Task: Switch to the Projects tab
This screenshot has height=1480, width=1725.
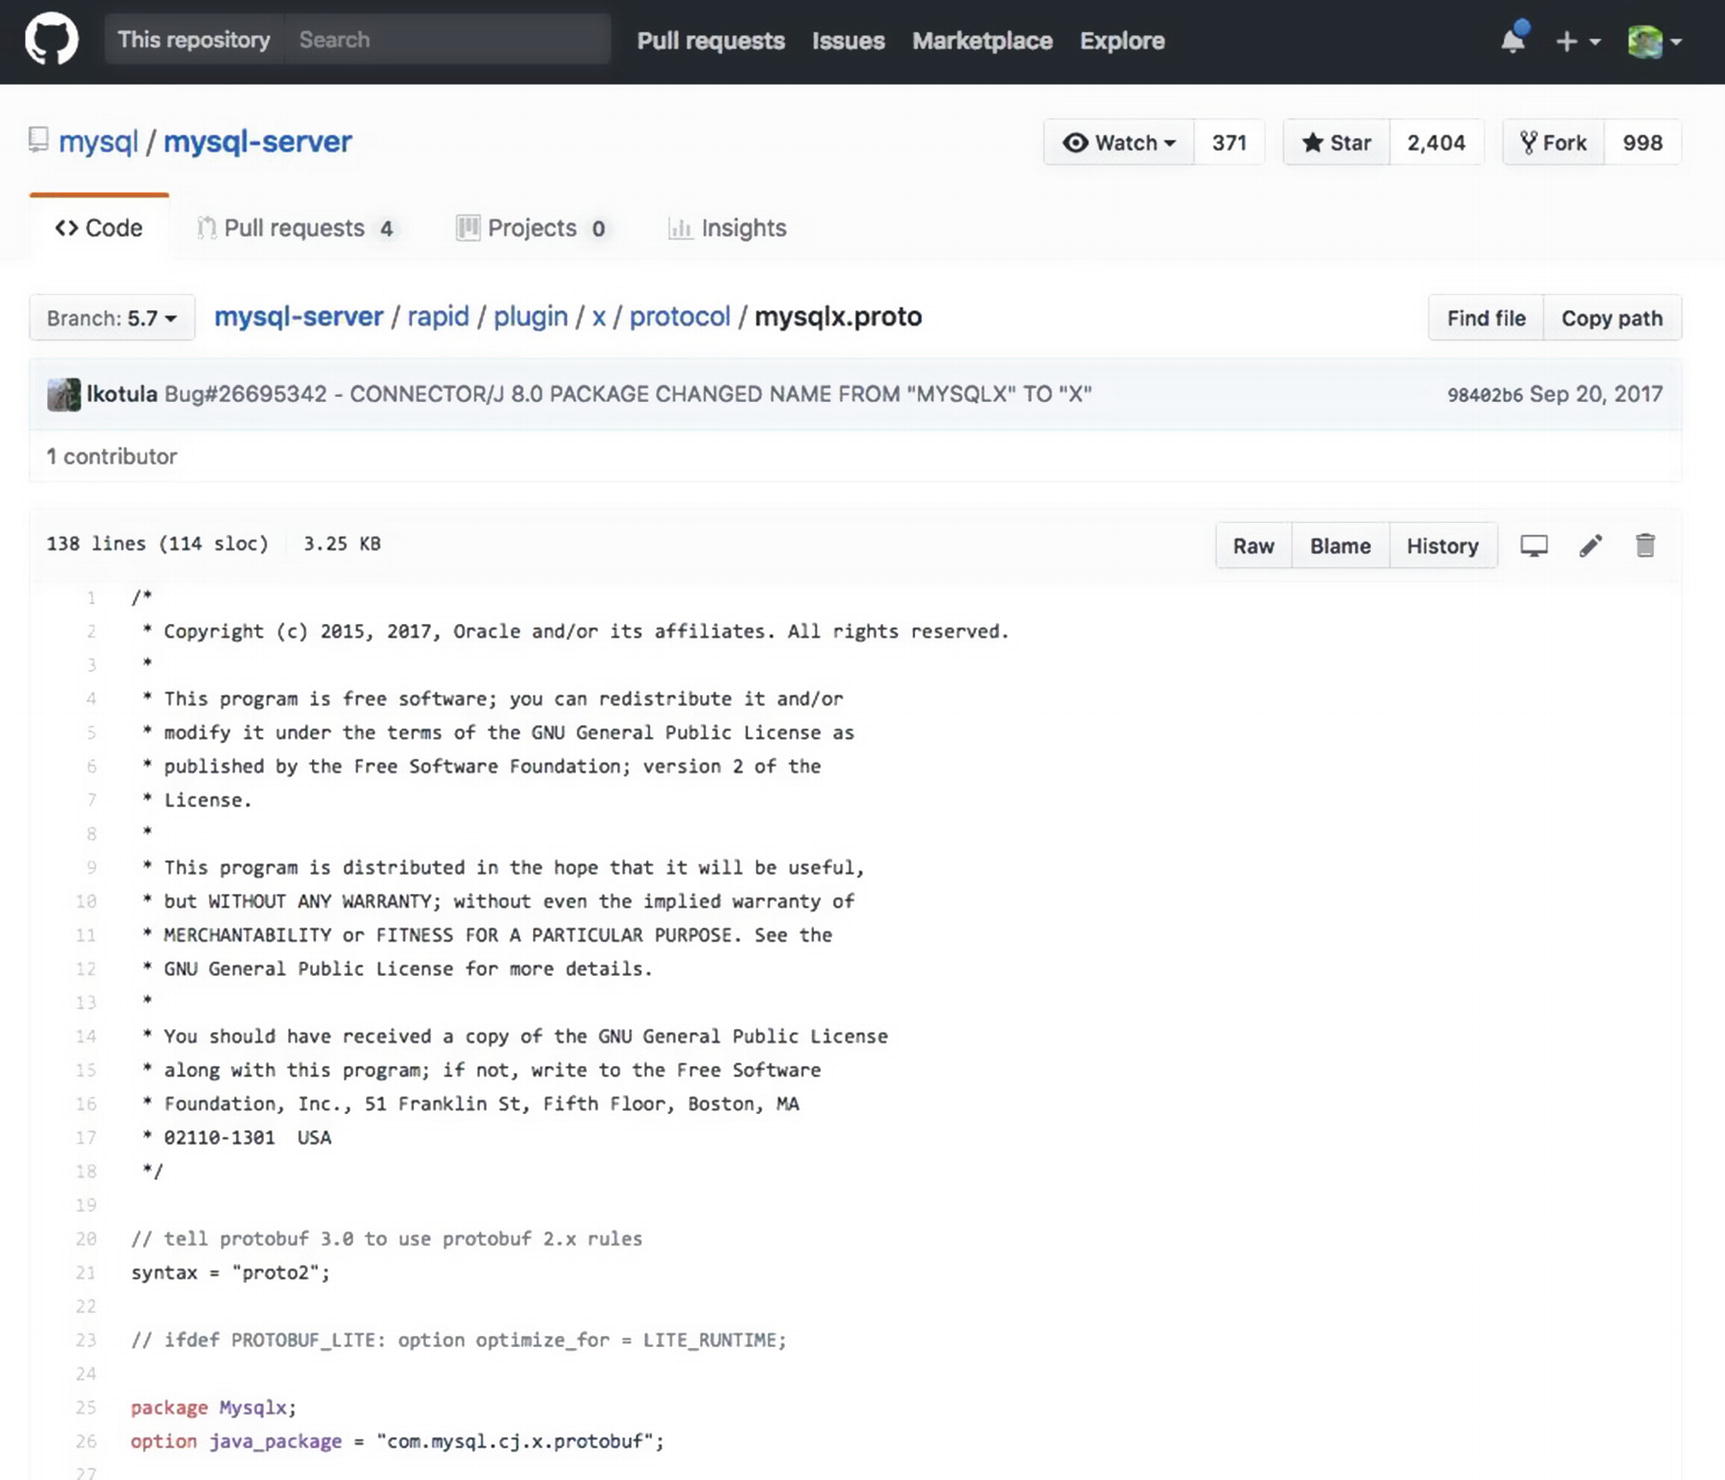Action: point(532,228)
